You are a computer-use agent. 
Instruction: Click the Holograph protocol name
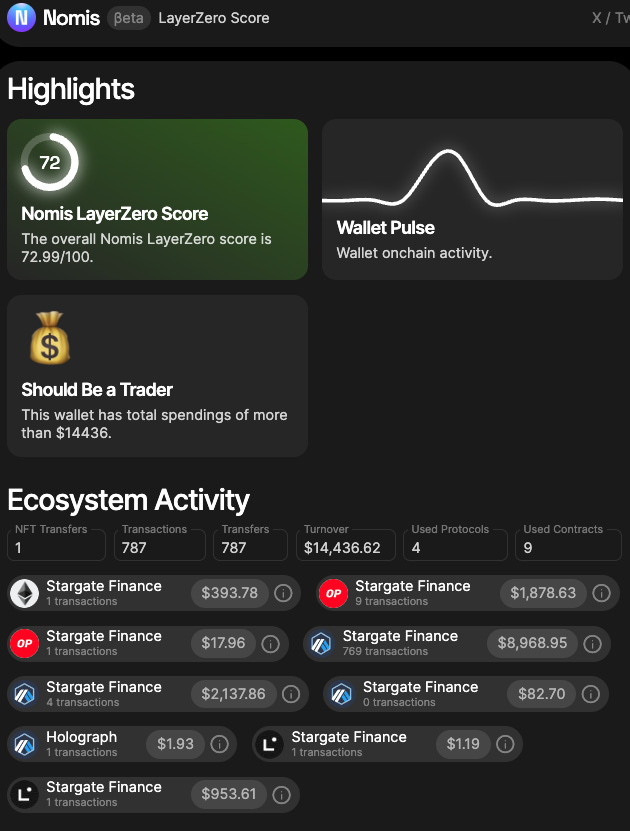pyautogui.click(x=82, y=737)
